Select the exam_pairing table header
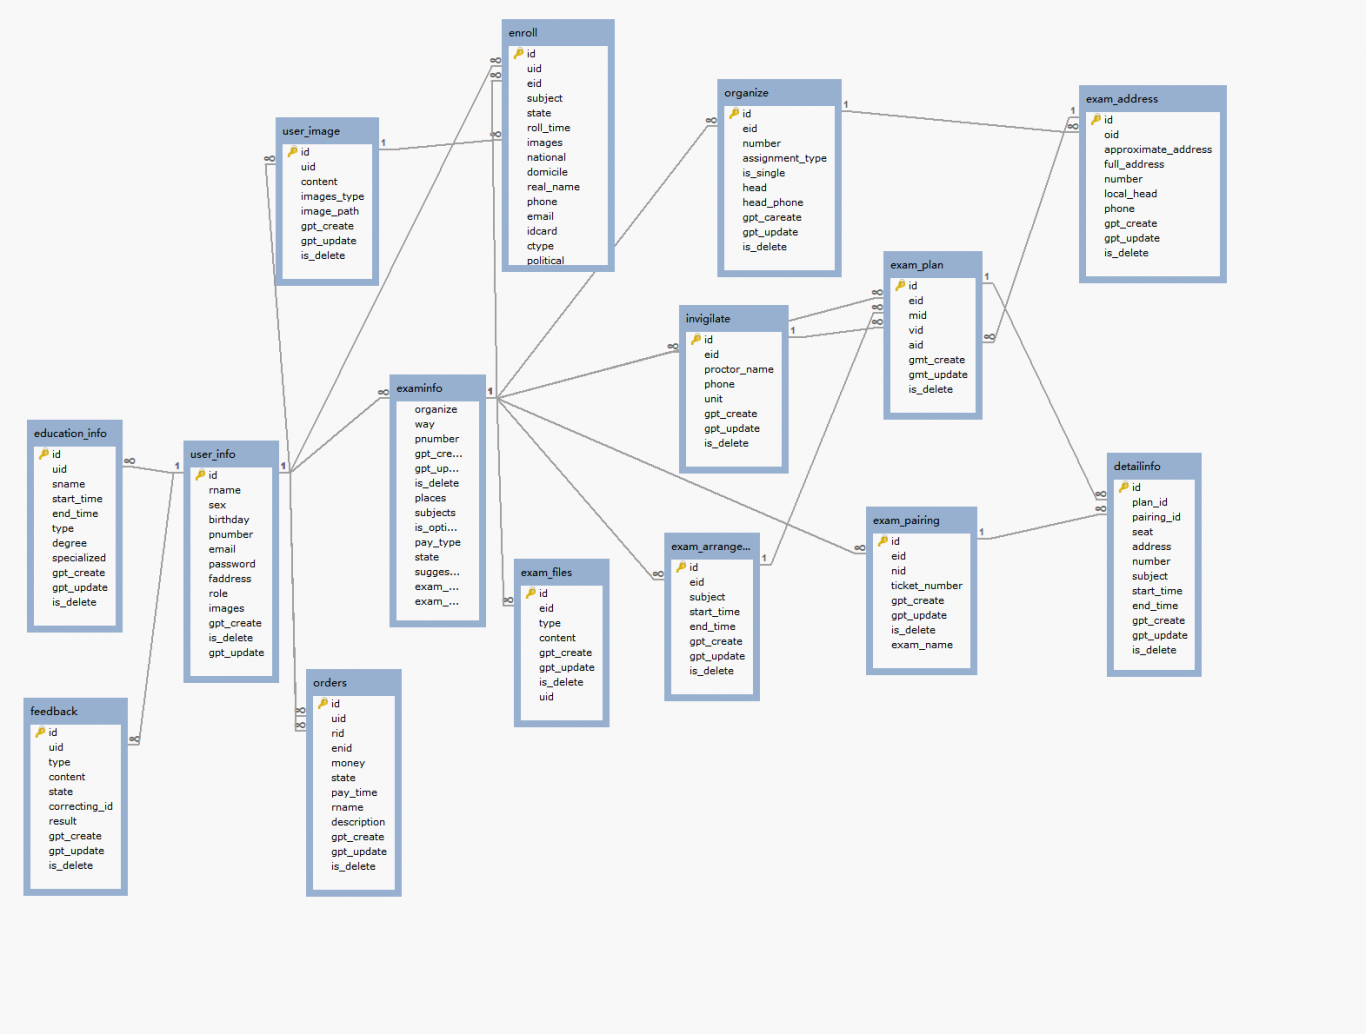The image size is (1366, 1034). pos(921,520)
